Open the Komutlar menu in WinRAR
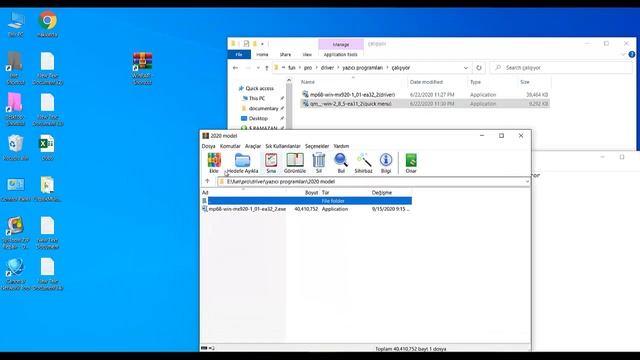Viewport: 640px width, 360px height. pos(230,146)
